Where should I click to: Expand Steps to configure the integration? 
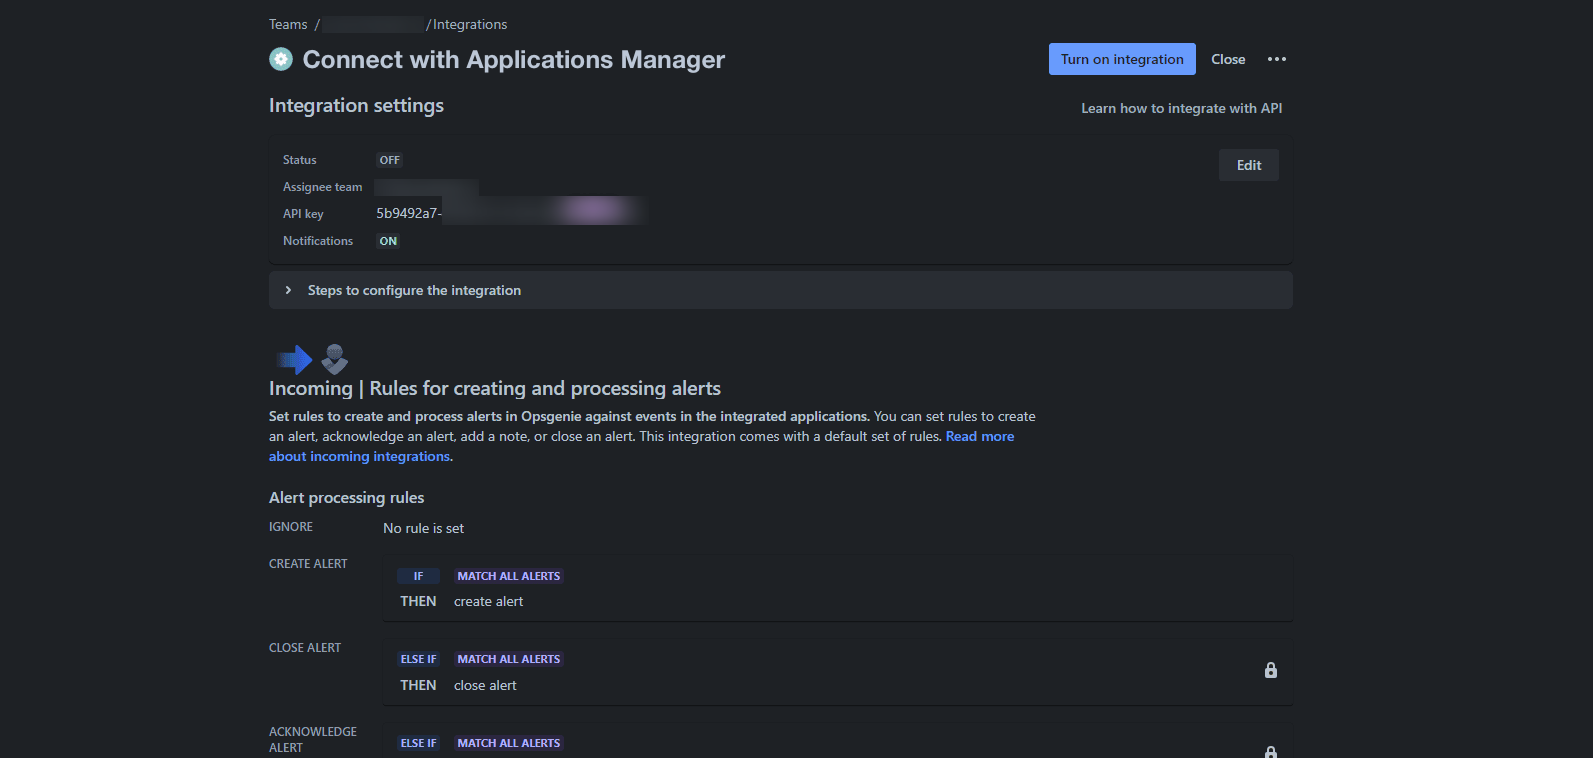coord(781,290)
